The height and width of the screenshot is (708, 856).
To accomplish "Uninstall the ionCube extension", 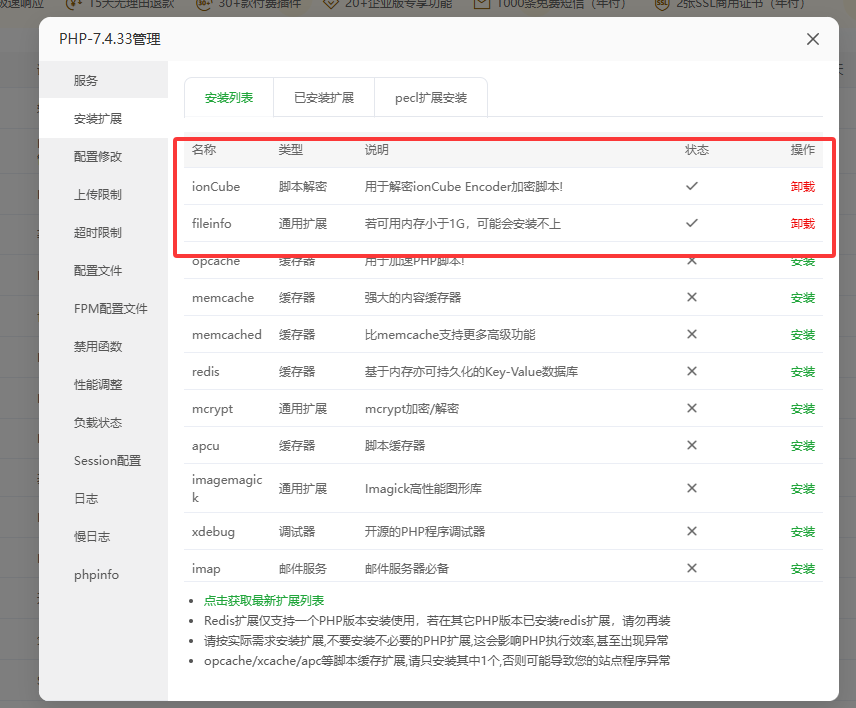I will 802,186.
